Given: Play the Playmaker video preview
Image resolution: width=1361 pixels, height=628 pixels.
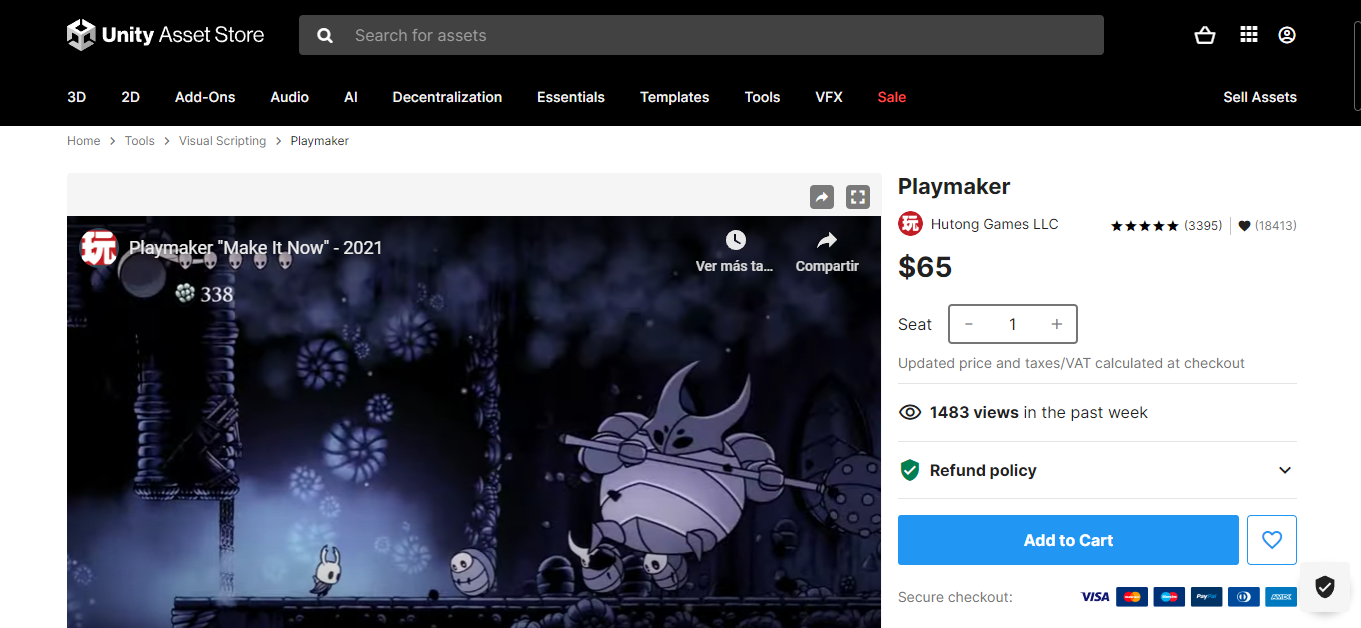Looking at the screenshot, I should 474,420.
